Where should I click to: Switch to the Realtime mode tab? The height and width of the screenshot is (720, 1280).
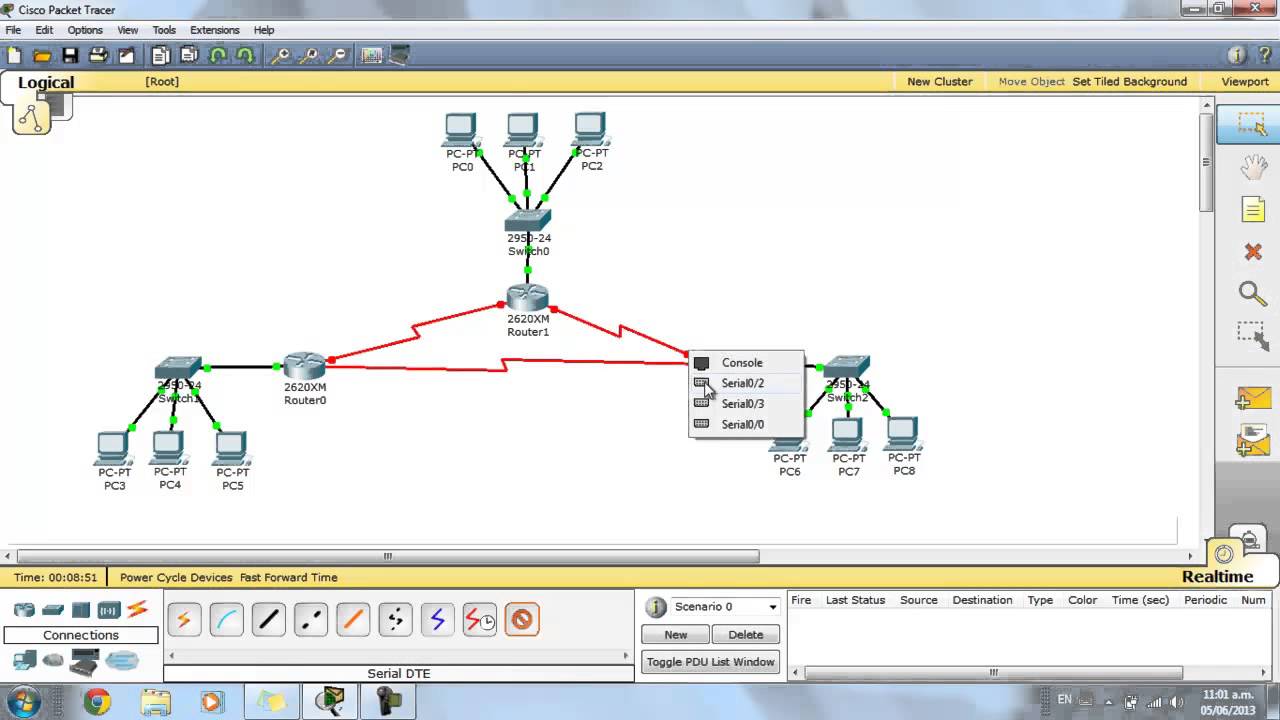click(1217, 576)
